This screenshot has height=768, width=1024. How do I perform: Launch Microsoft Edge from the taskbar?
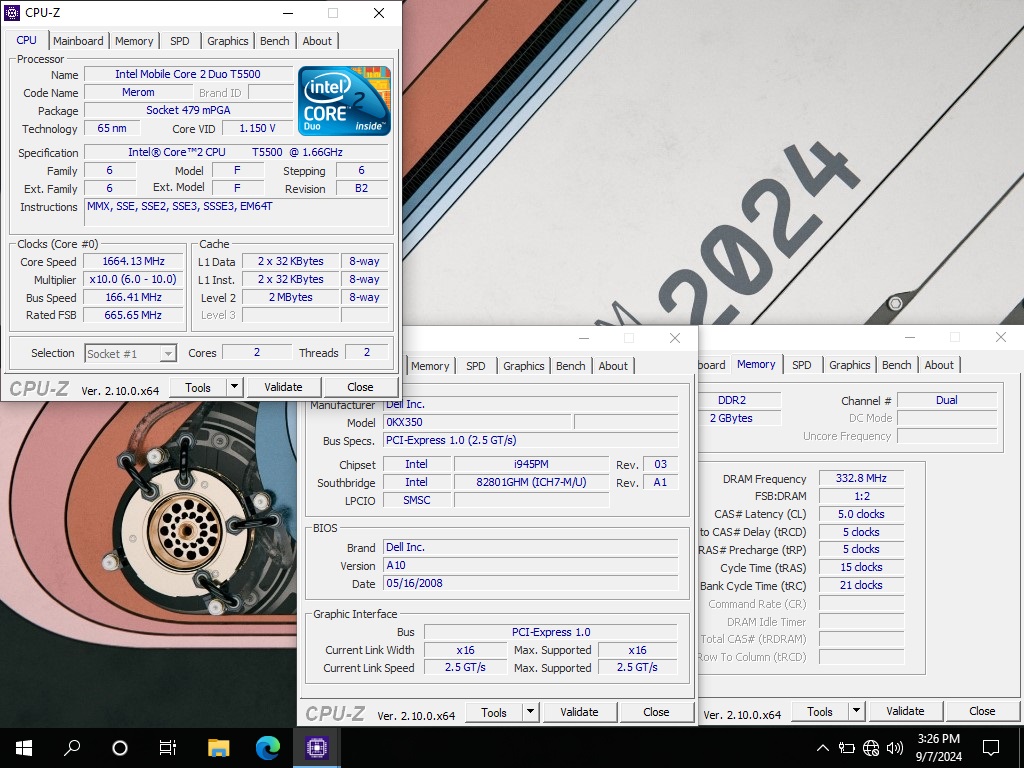tap(268, 747)
